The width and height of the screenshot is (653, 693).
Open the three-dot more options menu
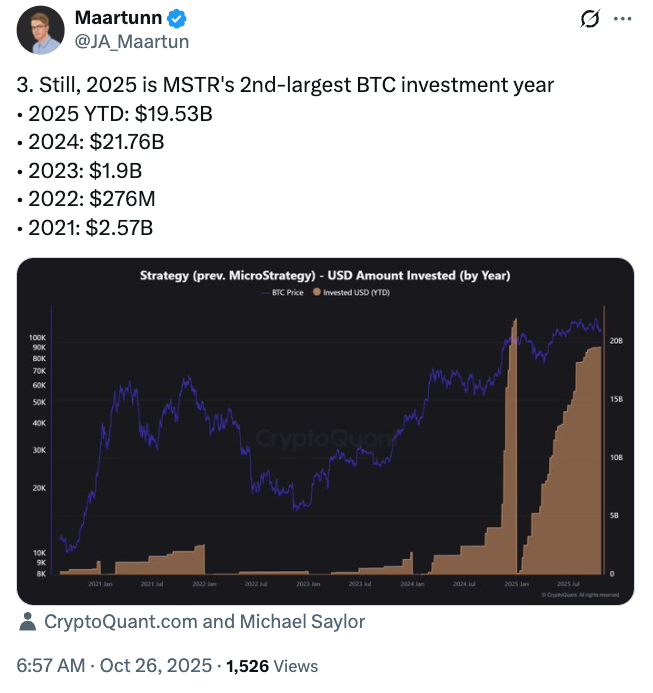point(622,19)
